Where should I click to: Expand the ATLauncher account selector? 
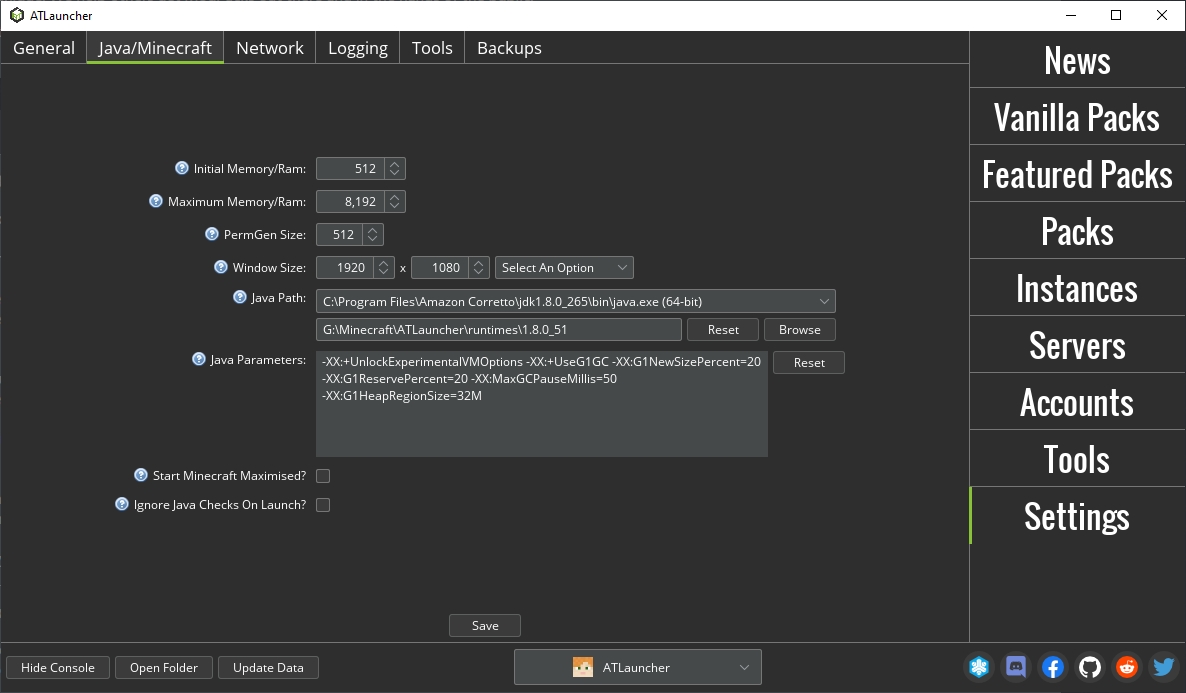pyautogui.click(x=638, y=667)
